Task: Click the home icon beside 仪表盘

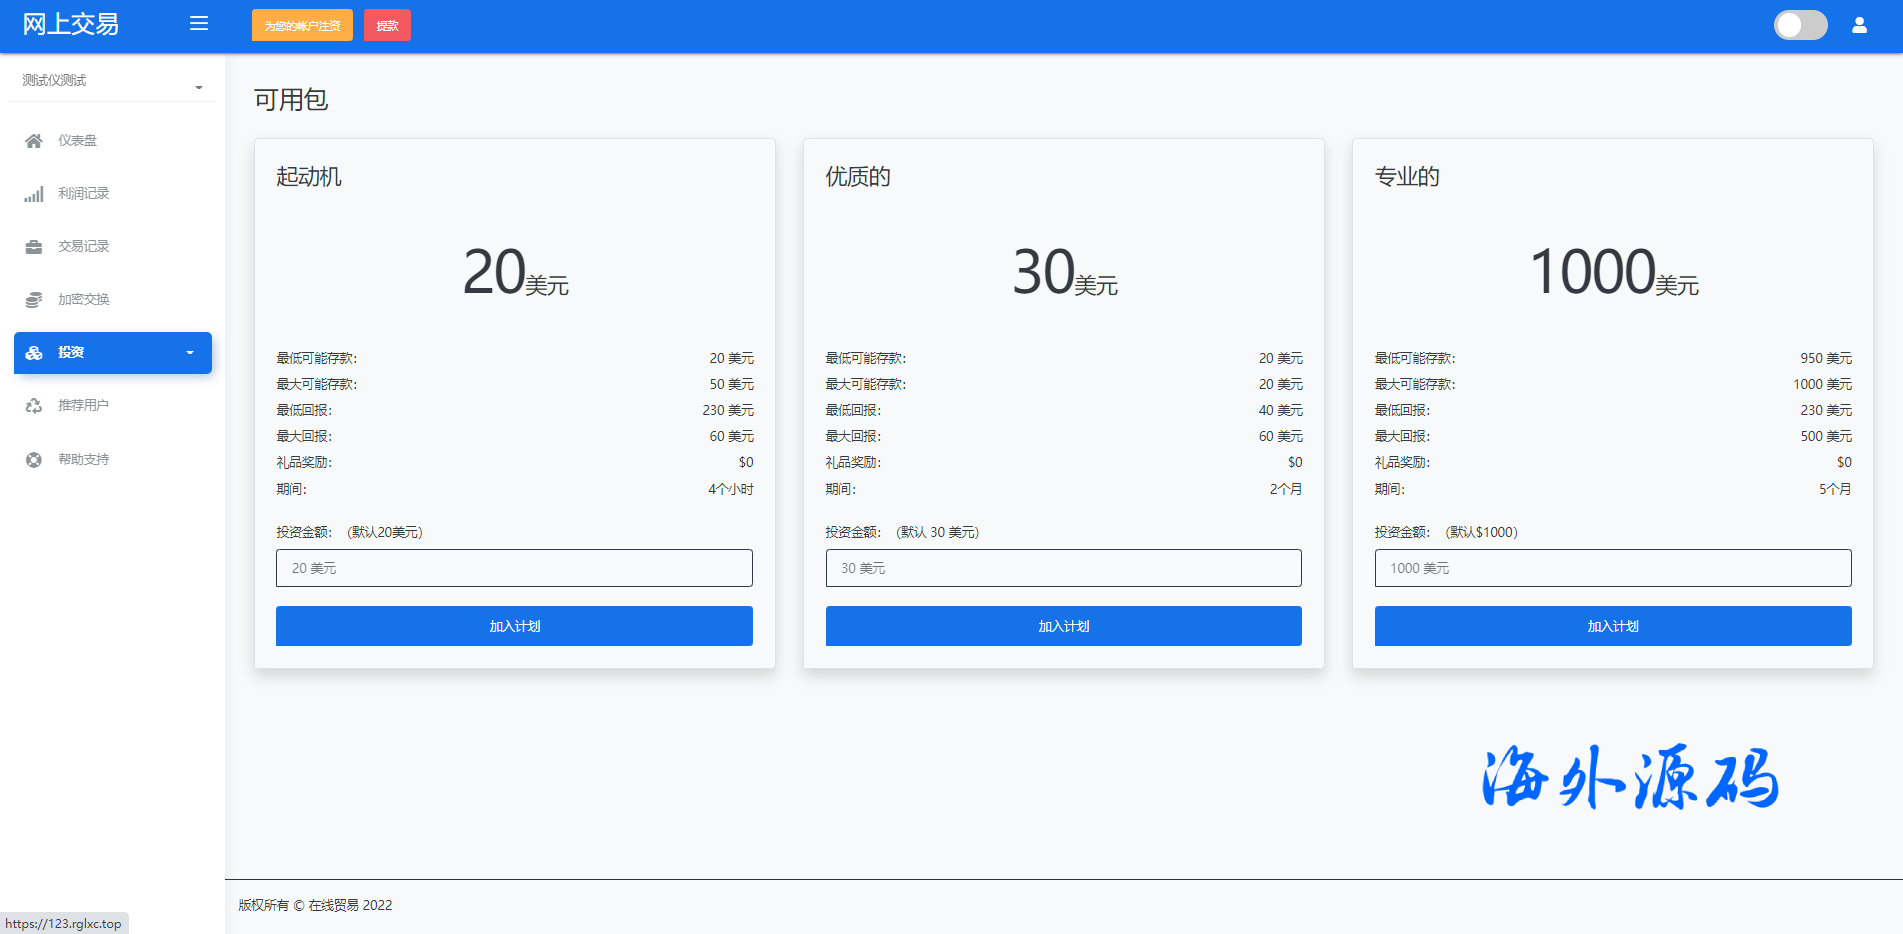Action: (x=34, y=141)
